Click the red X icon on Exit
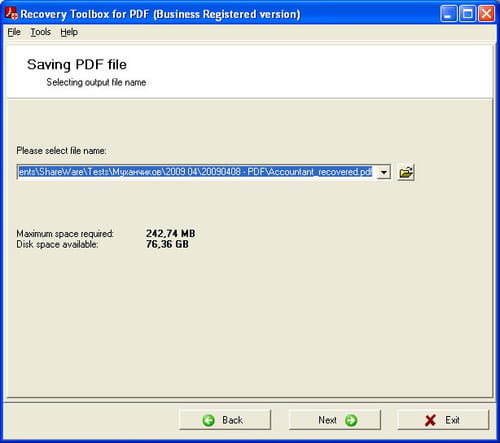 [x=430, y=420]
